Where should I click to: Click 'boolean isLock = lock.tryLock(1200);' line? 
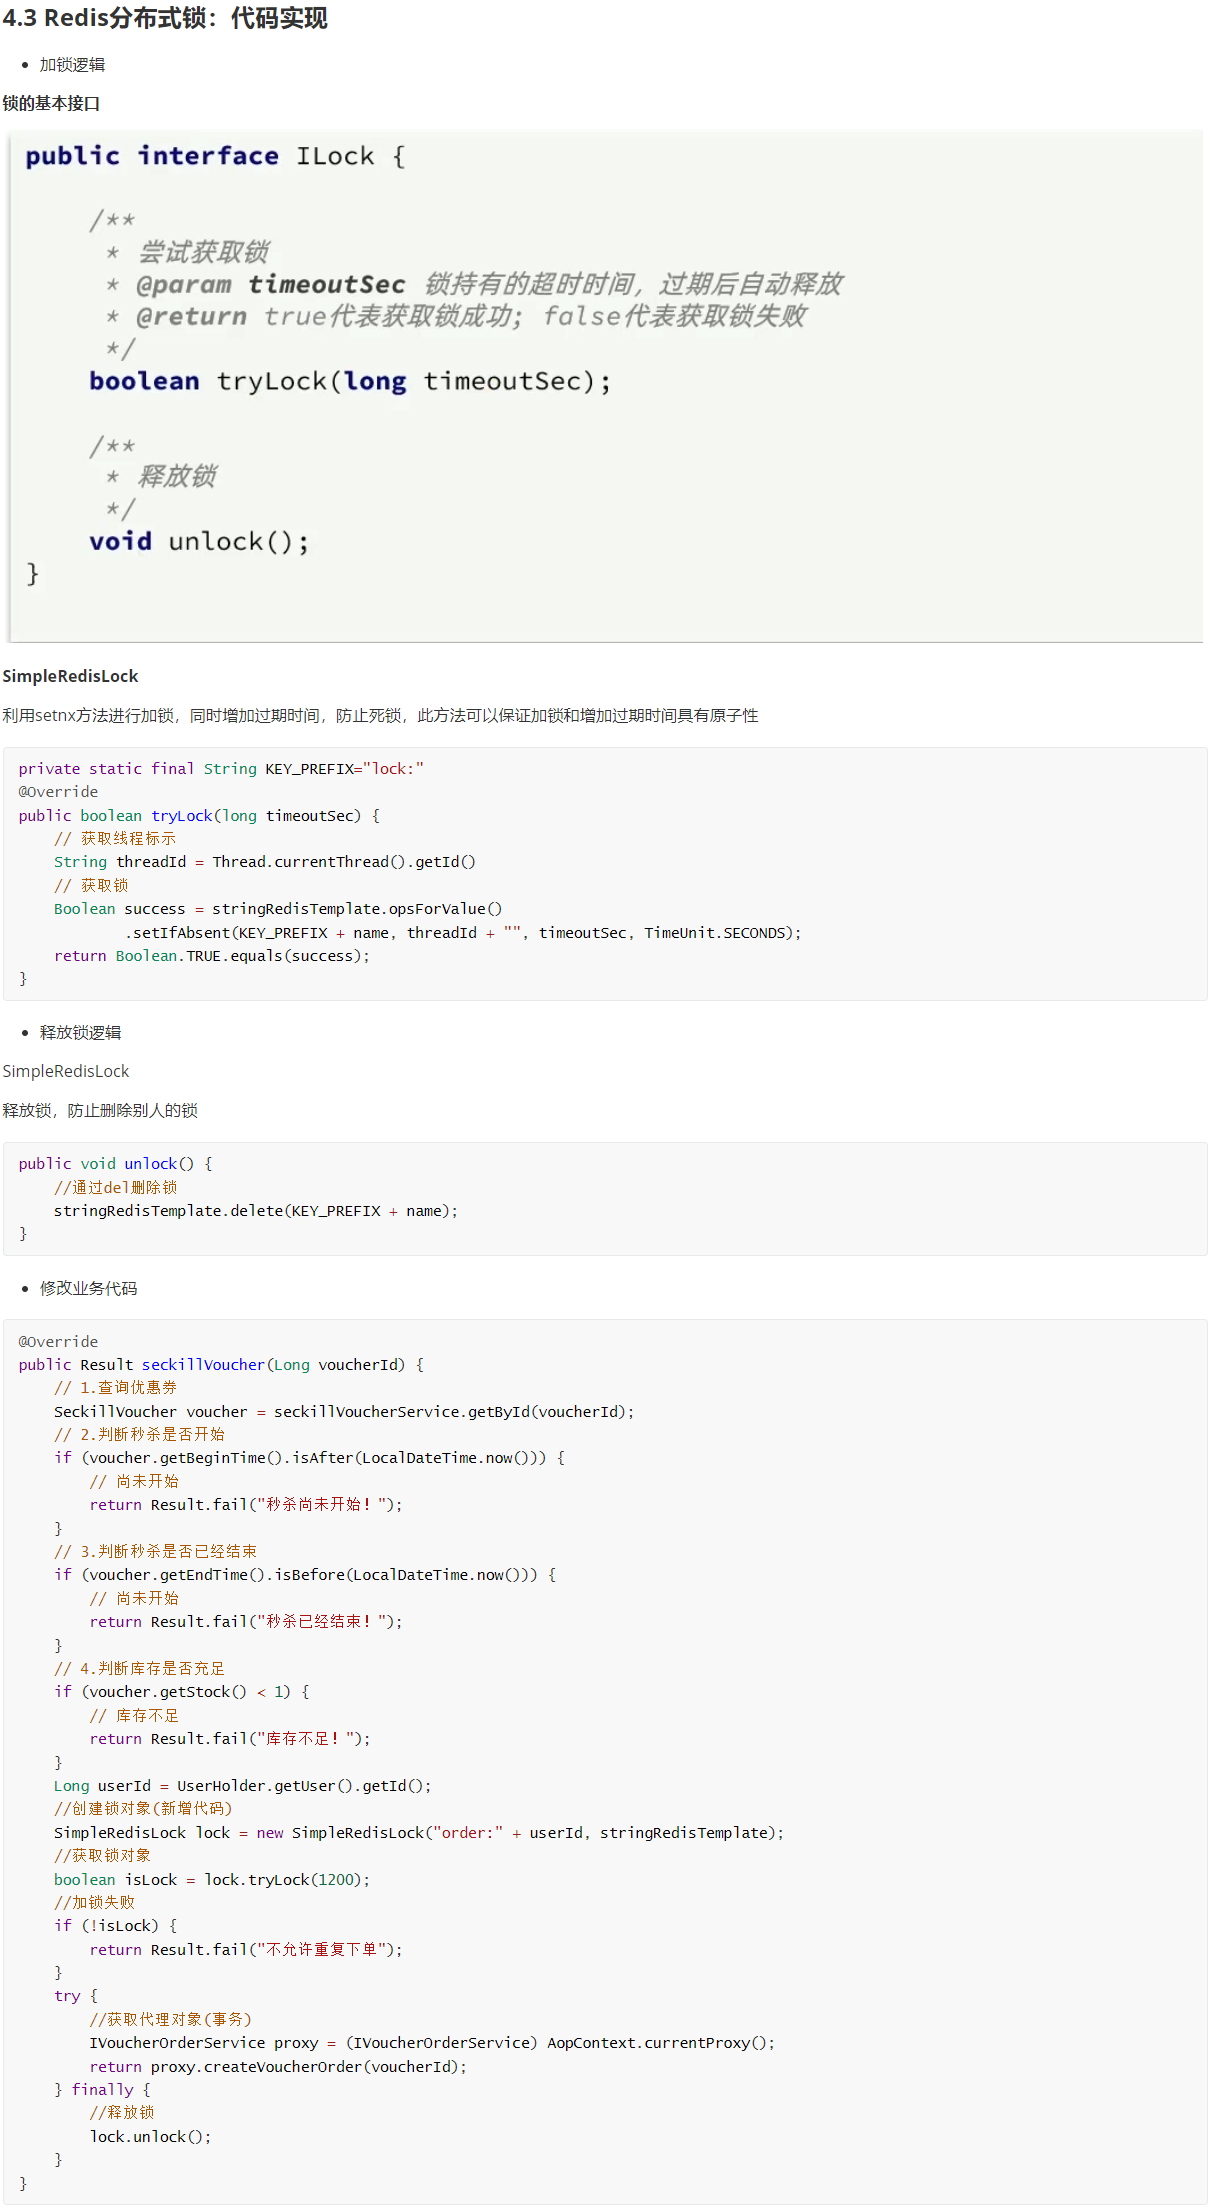(212, 1880)
